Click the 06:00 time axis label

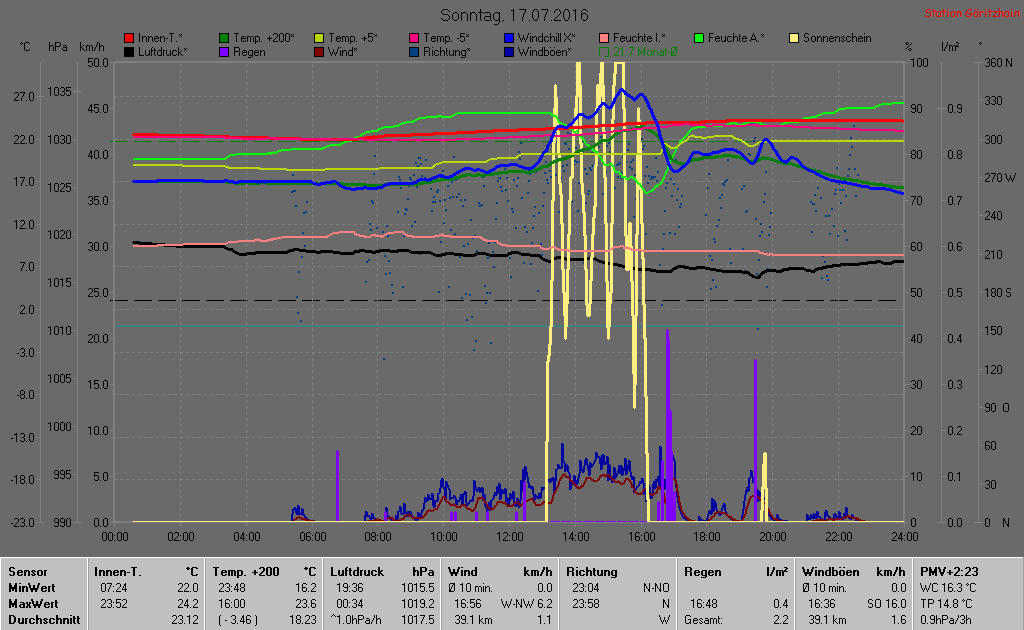pos(313,537)
